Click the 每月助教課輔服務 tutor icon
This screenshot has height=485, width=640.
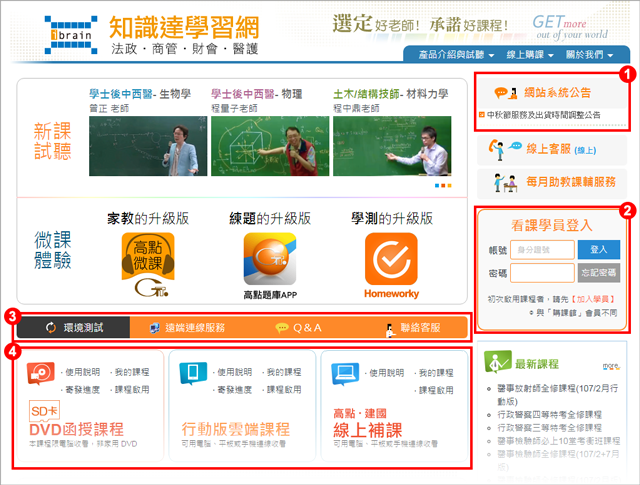click(x=505, y=182)
